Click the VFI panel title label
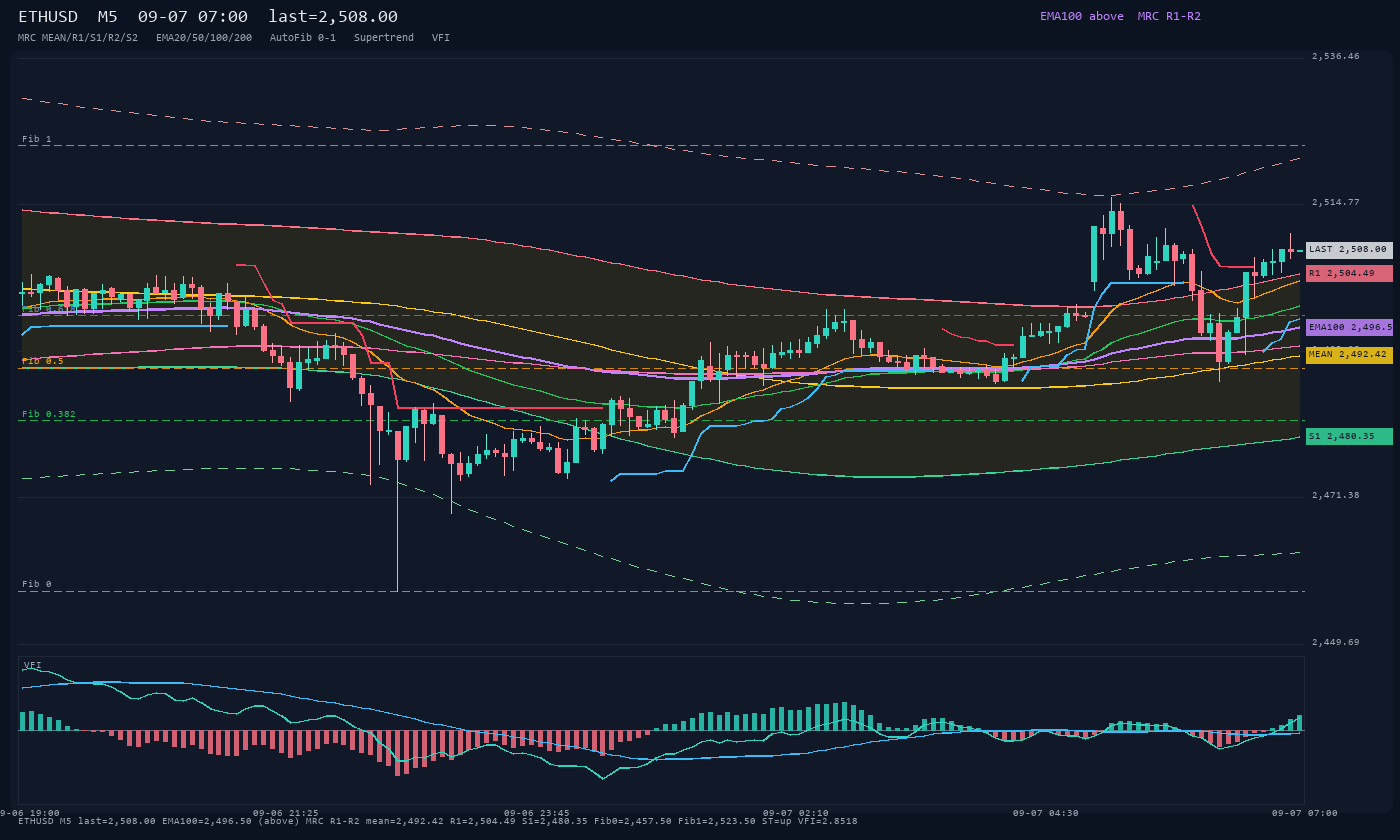Viewport: 1400px width, 840px height. point(33,665)
